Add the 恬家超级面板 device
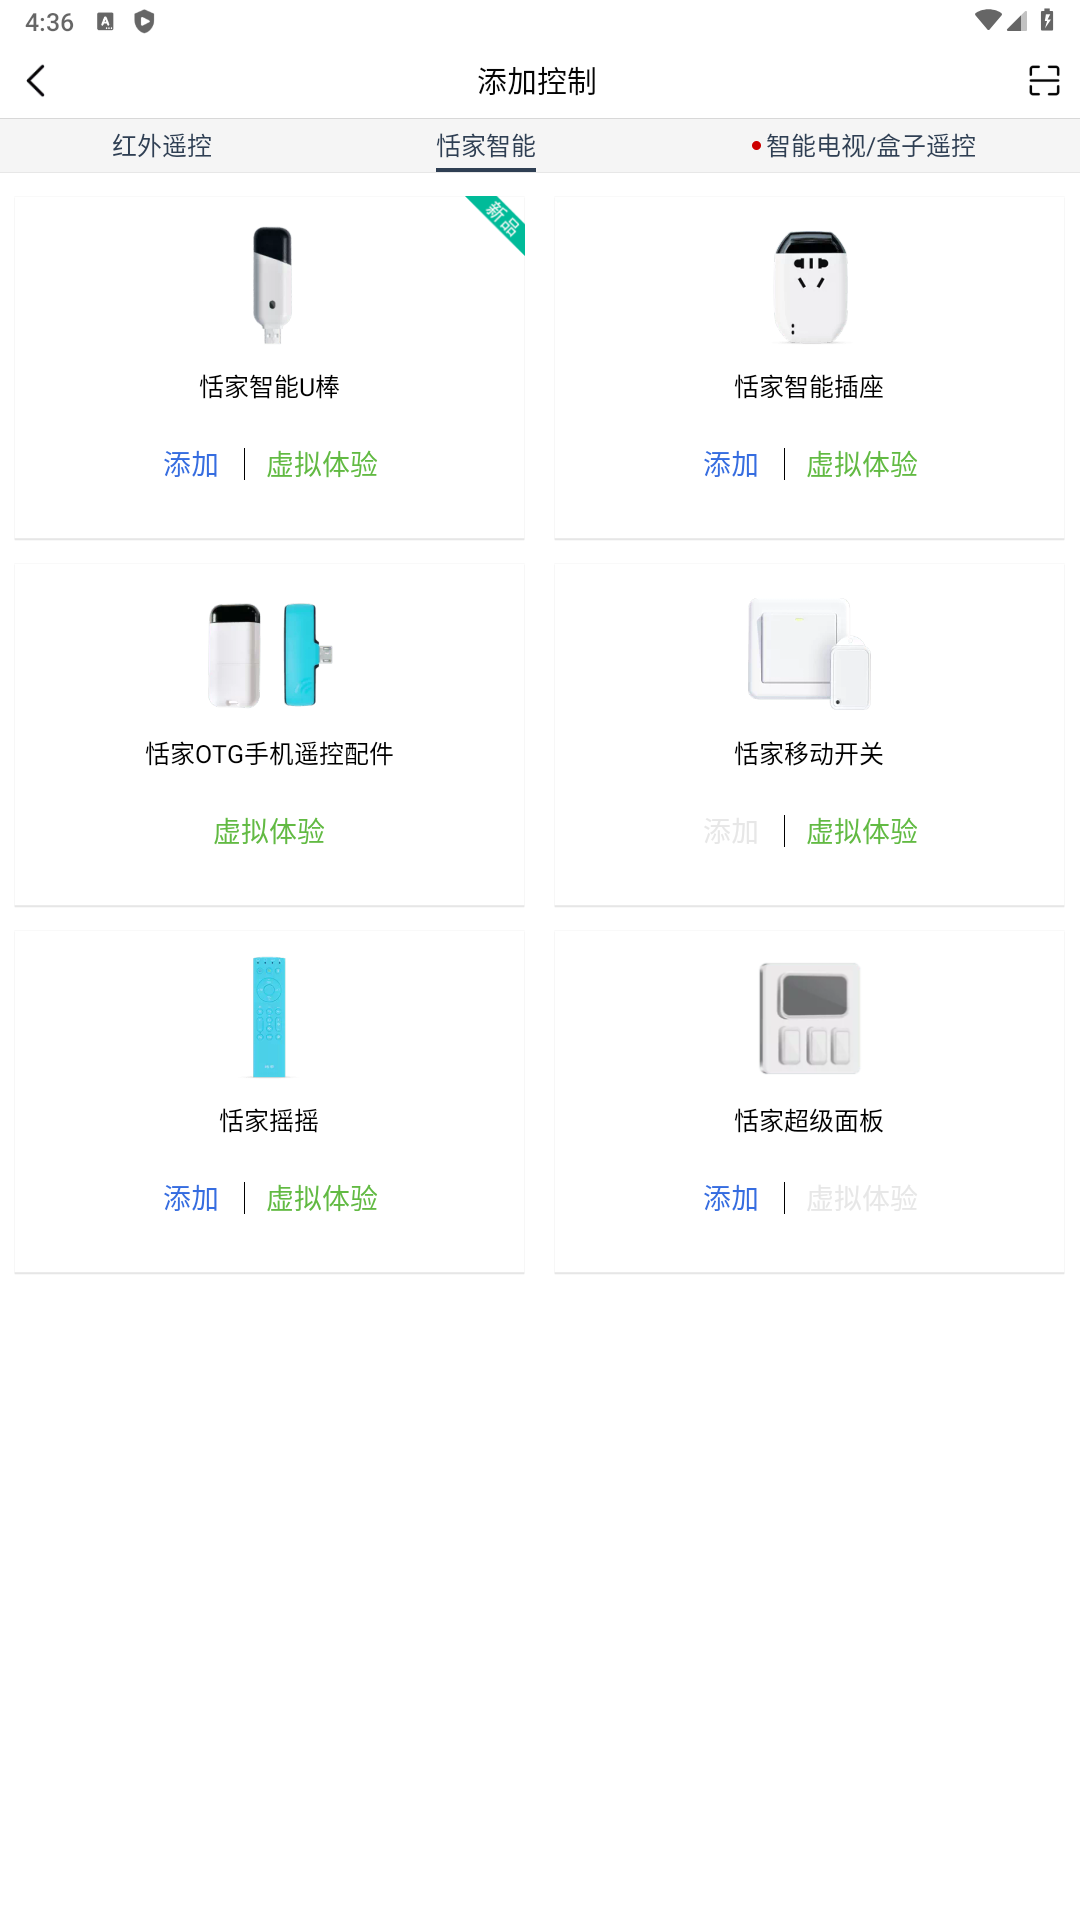 pyautogui.click(x=731, y=1198)
